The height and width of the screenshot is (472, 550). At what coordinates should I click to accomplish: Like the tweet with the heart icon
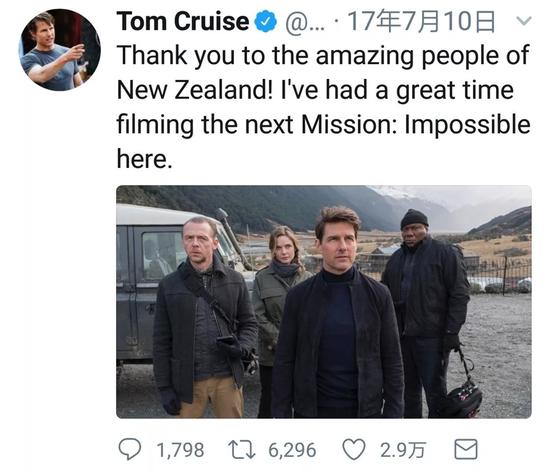(354, 450)
